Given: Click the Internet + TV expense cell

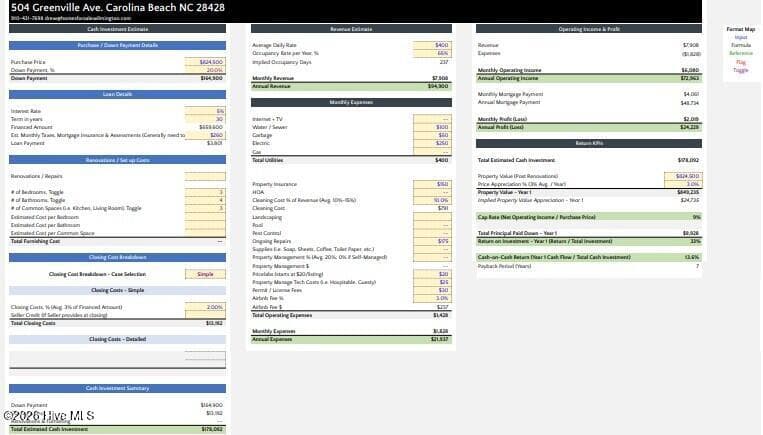Looking at the screenshot, I should 432,119.
